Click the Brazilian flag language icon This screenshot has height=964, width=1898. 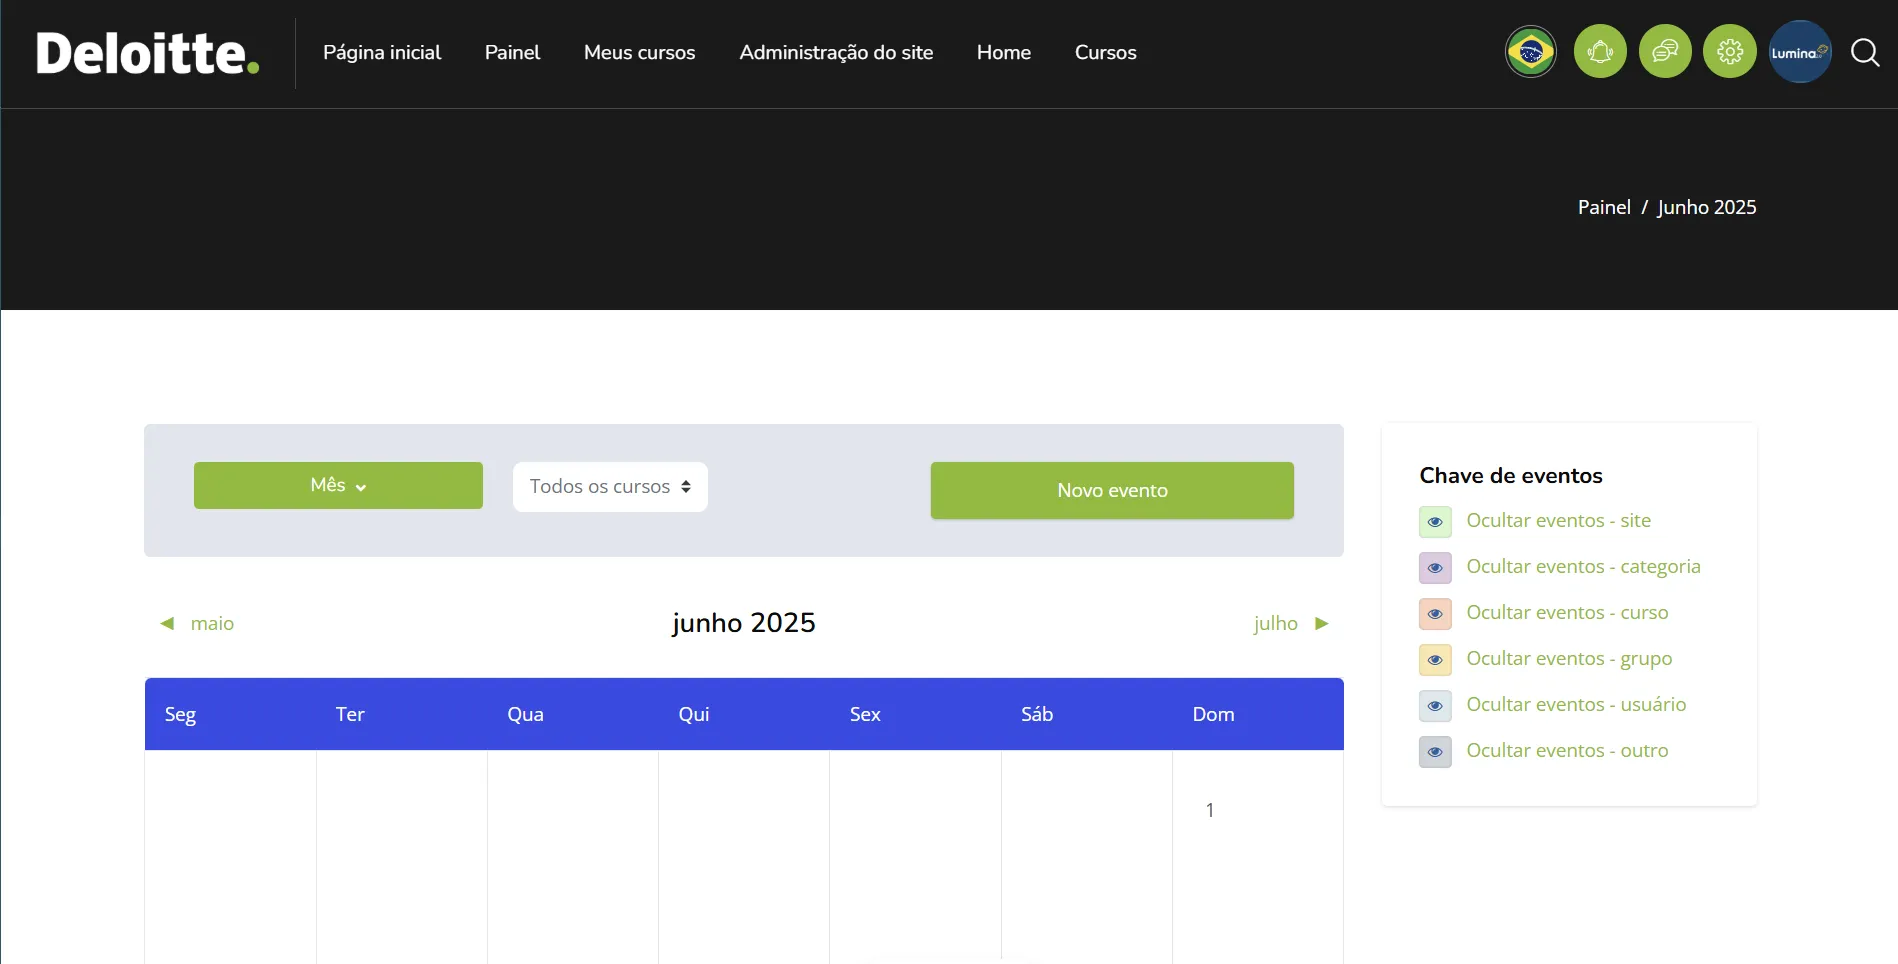[x=1530, y=51]
